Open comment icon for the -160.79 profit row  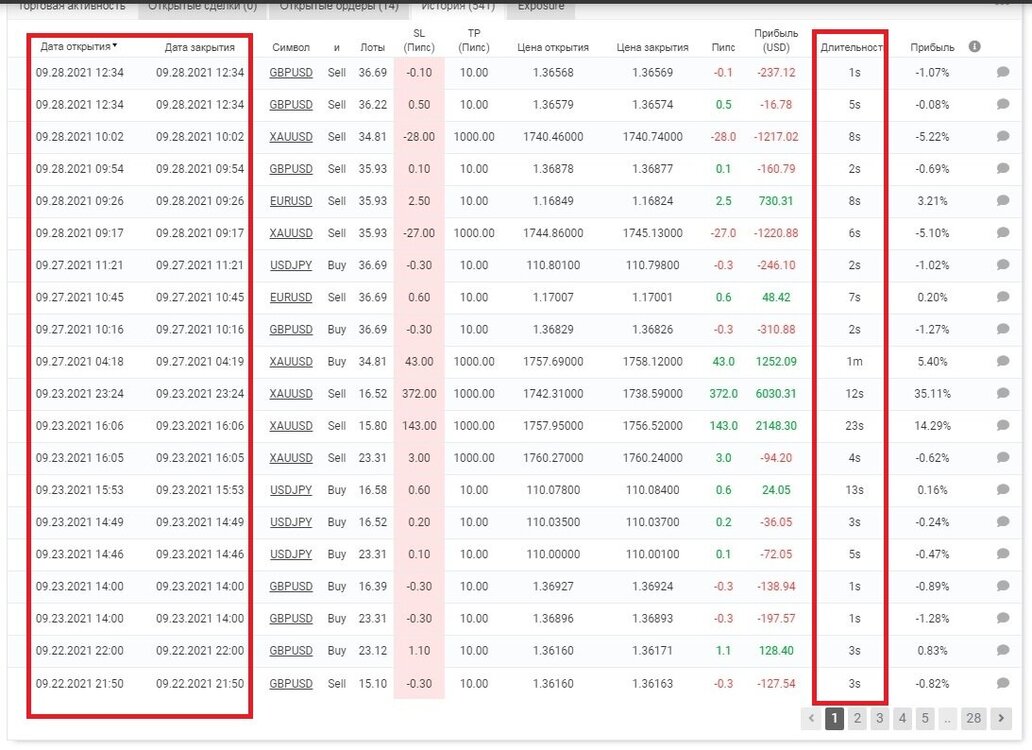tap(1003, 168)
